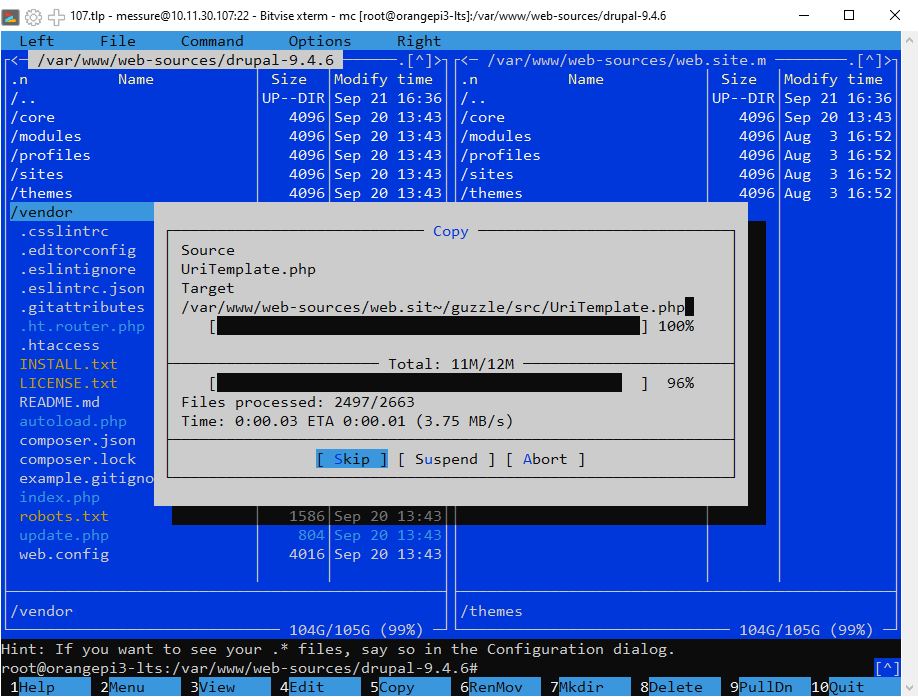The width and height of the screenshot is (919, 697).
Task: Suspend the copy operation
Action: [446, 459]
